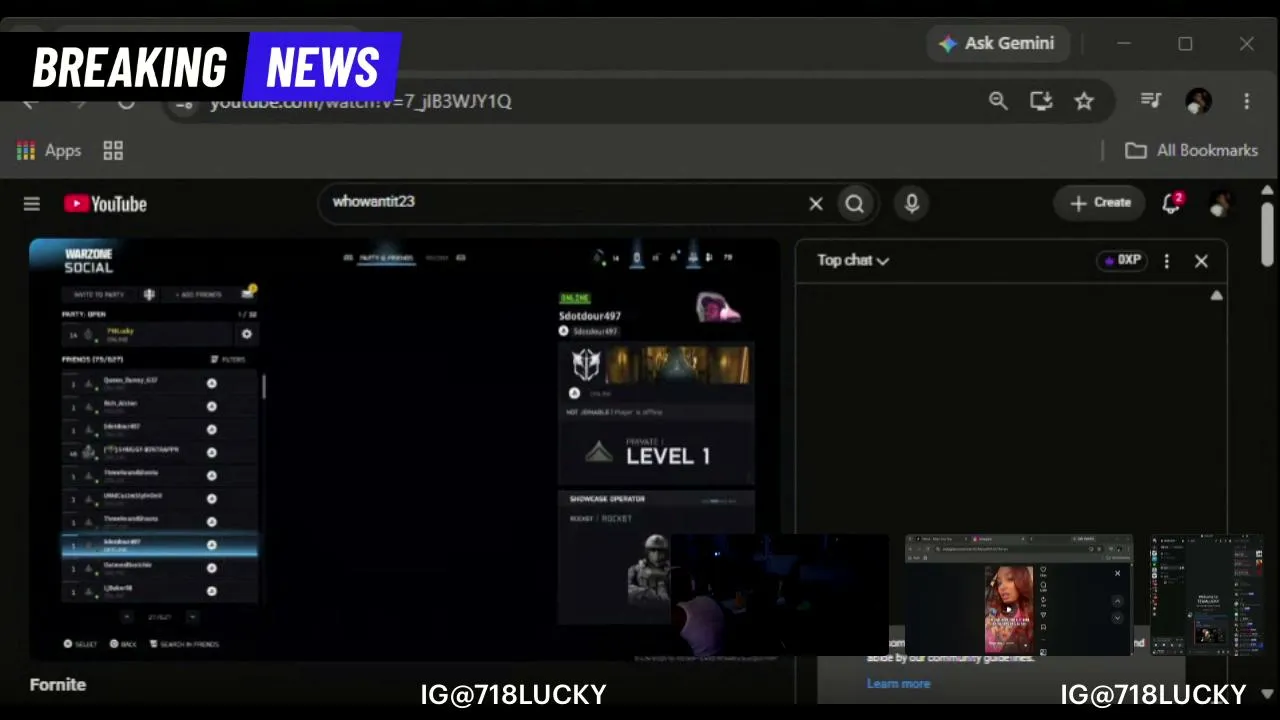Click the pink profile avatar emblem

click(x=718, y=308)
